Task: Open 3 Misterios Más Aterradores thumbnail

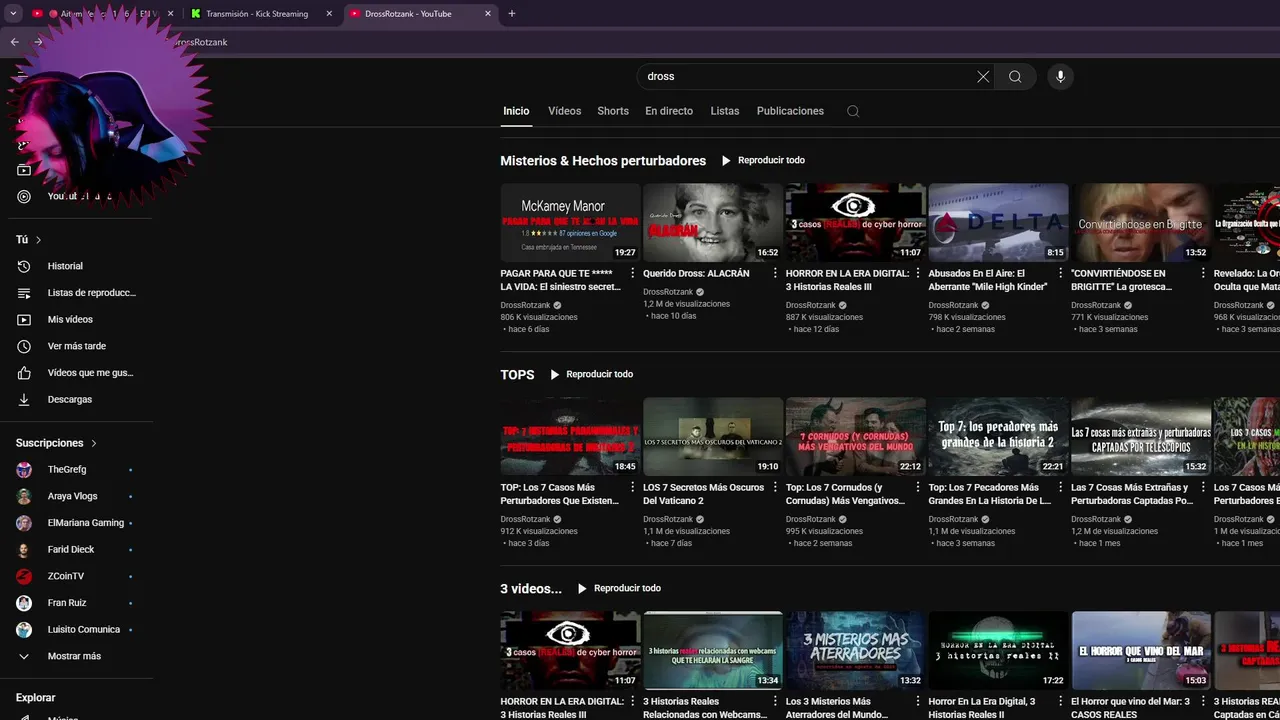Action: 855,650
